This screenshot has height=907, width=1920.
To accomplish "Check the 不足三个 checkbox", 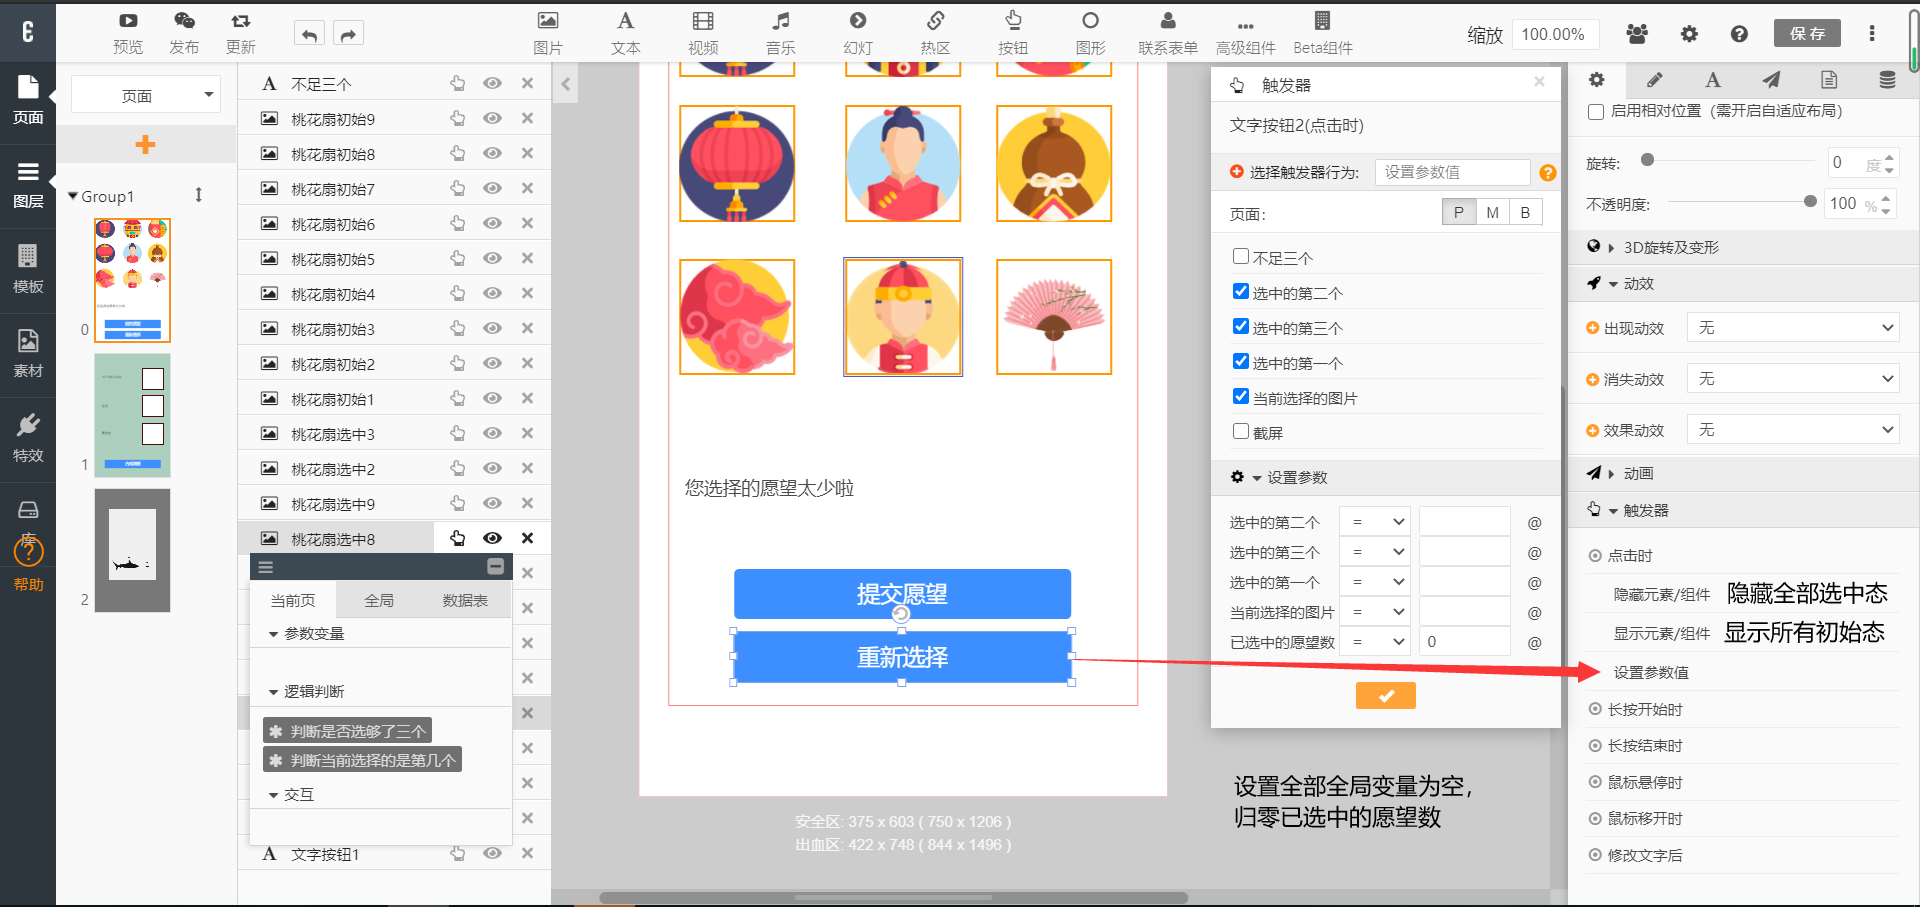I will coord(1241,257).
